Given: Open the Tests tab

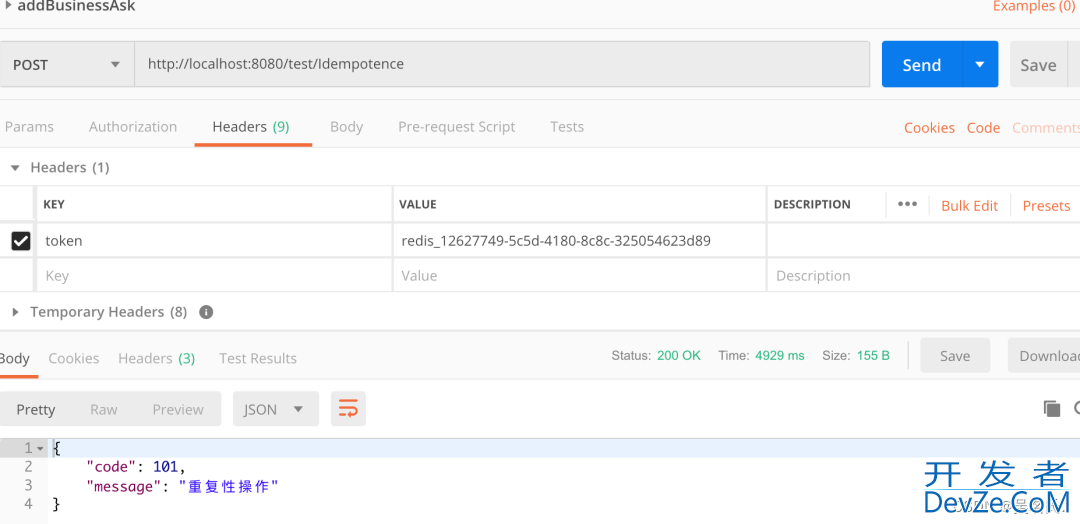Looking at the screenshot, I should pyautogui.click(x=567, y=127).
